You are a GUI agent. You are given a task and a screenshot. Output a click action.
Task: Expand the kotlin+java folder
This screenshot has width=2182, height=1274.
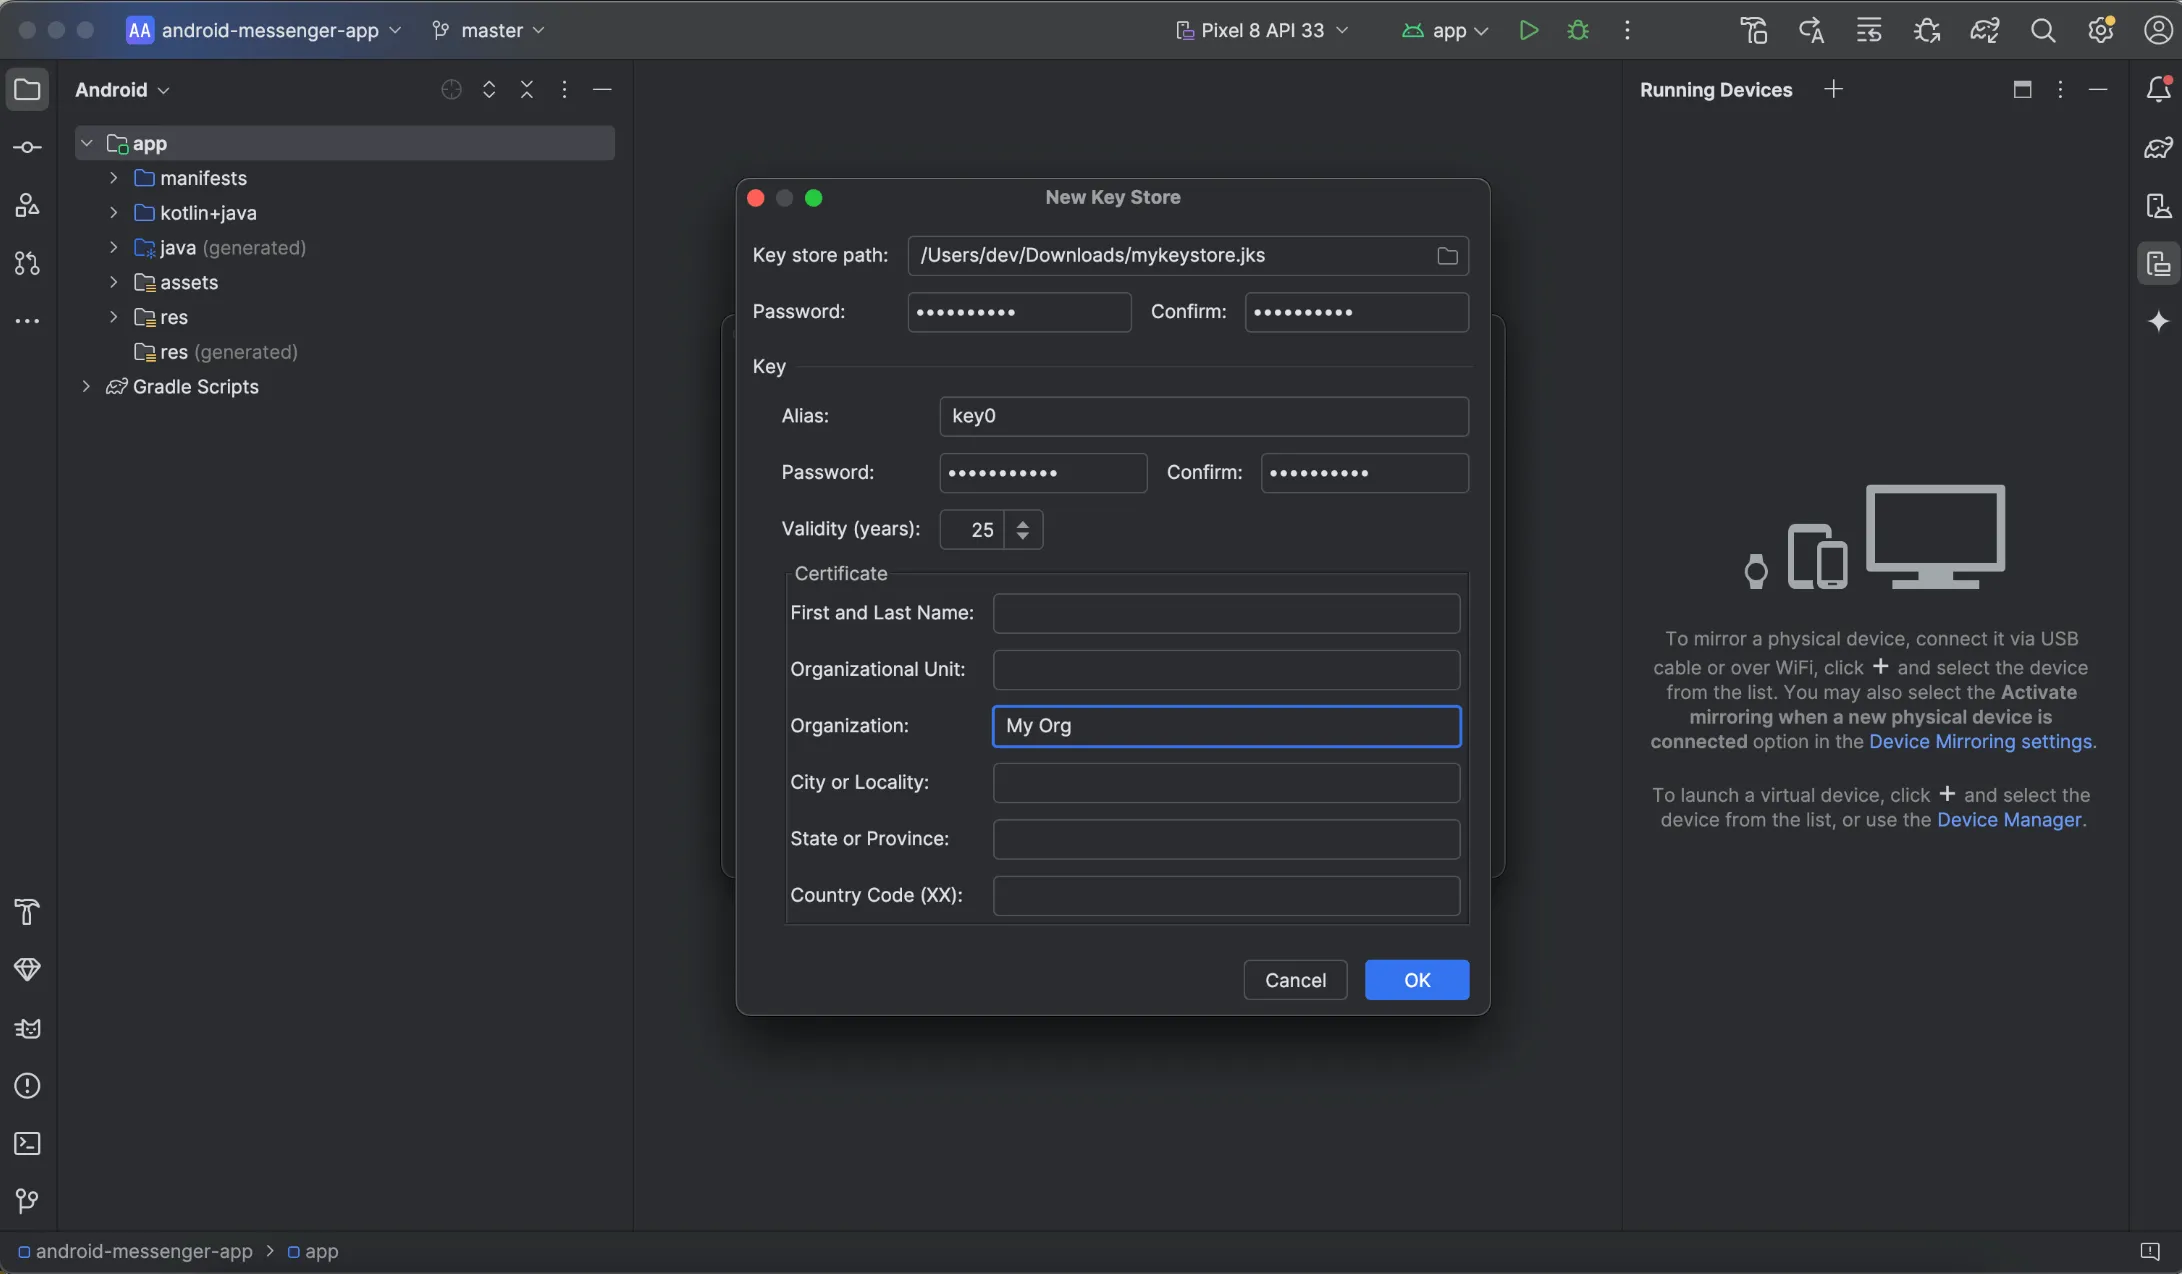[114, 213]
